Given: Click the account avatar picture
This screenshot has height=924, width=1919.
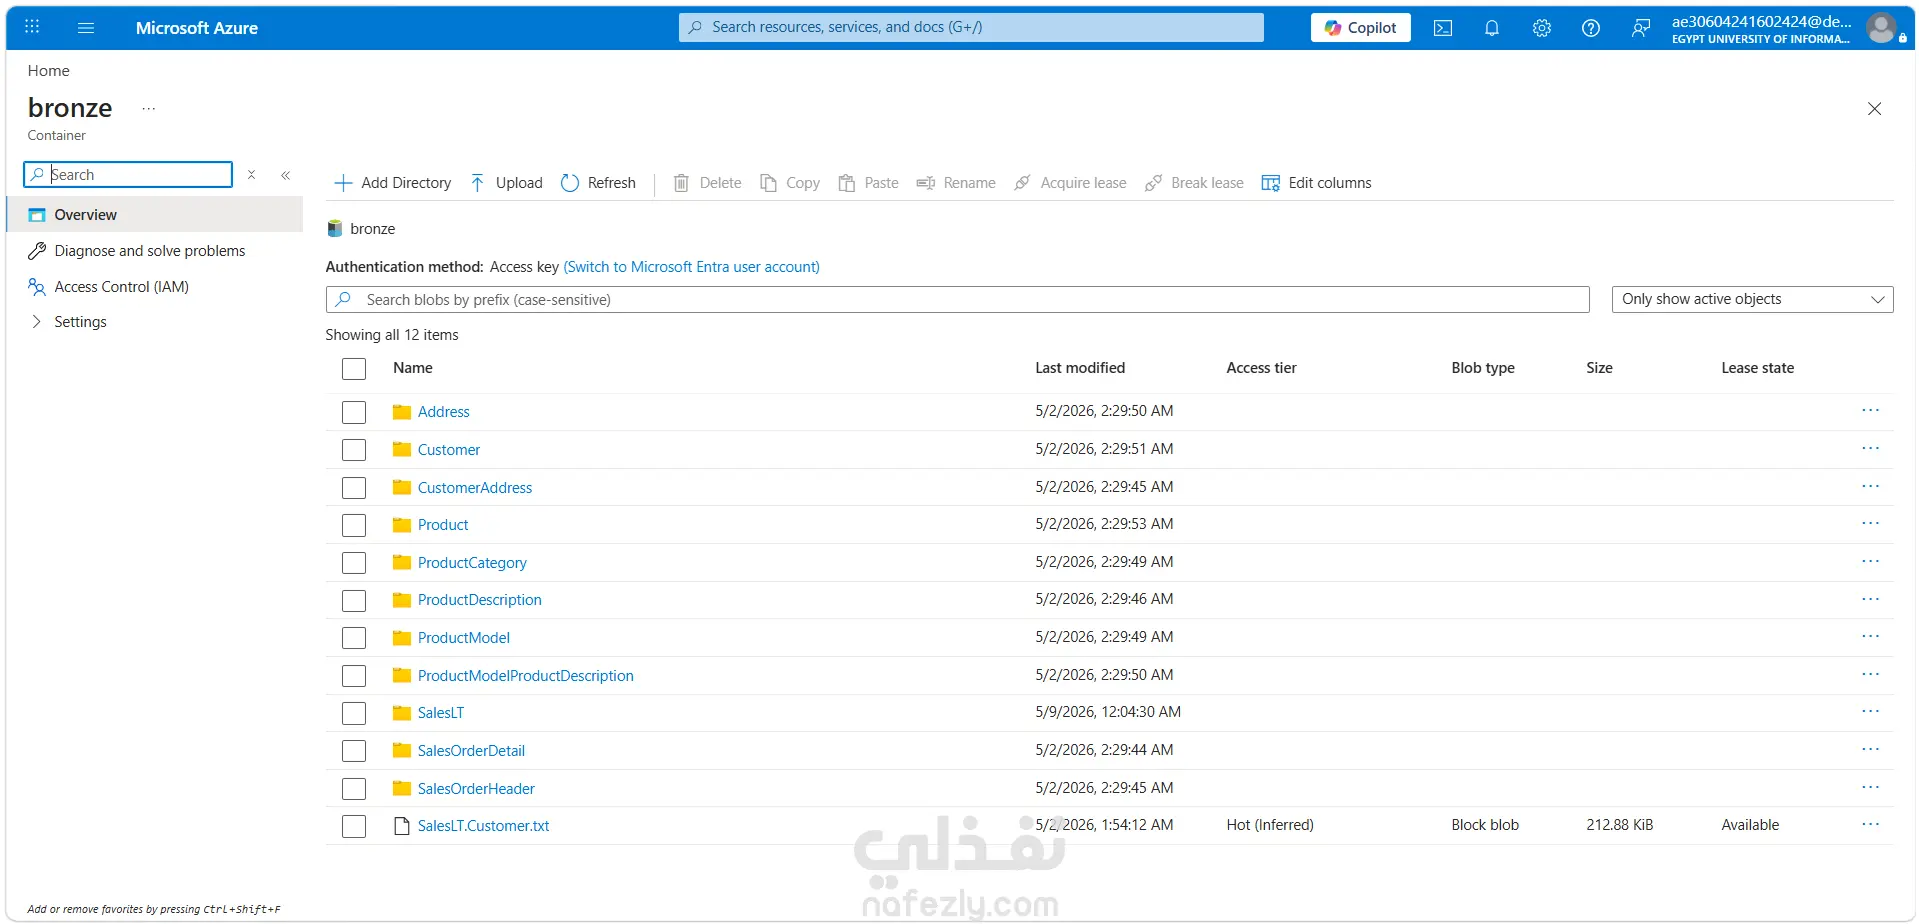Looking at the screenshot, I should [1881, 28].
